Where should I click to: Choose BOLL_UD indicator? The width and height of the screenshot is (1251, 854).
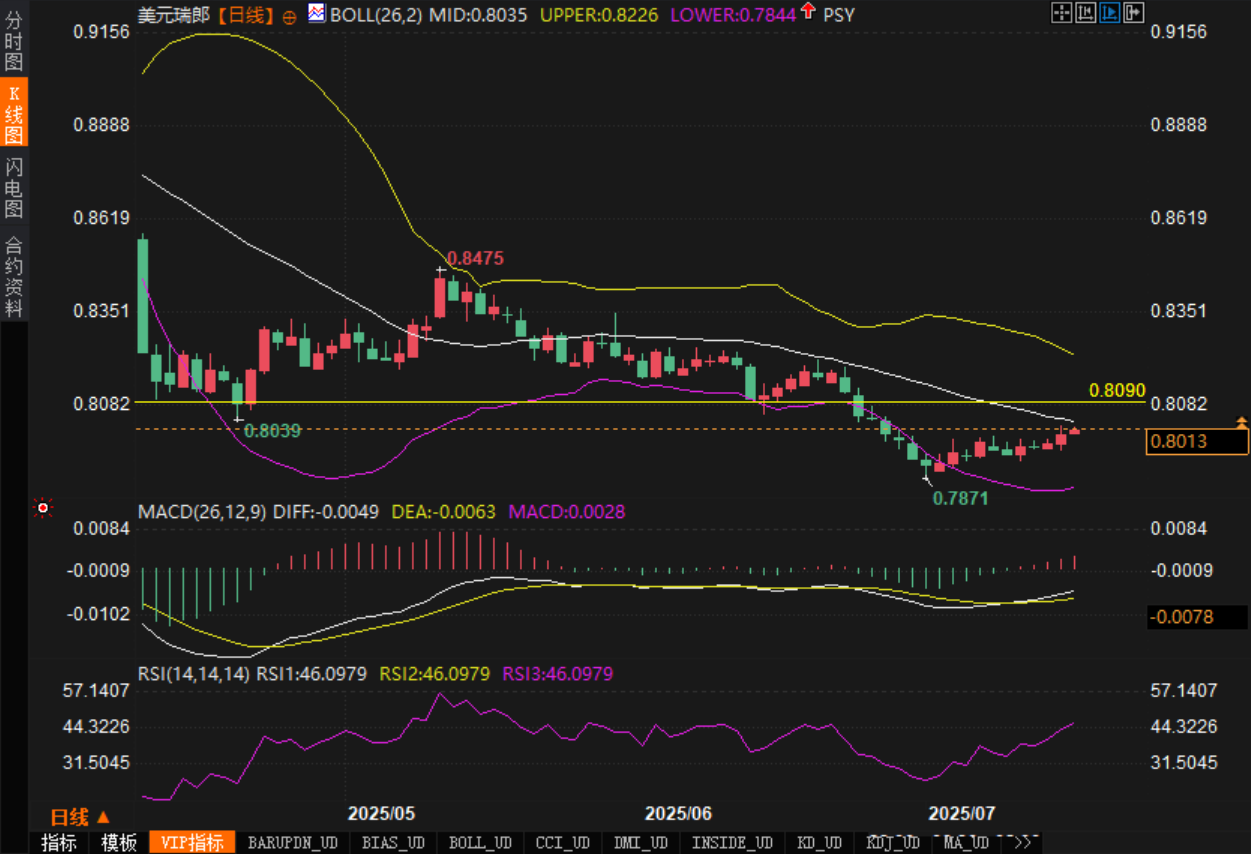[x=480, y=842]
